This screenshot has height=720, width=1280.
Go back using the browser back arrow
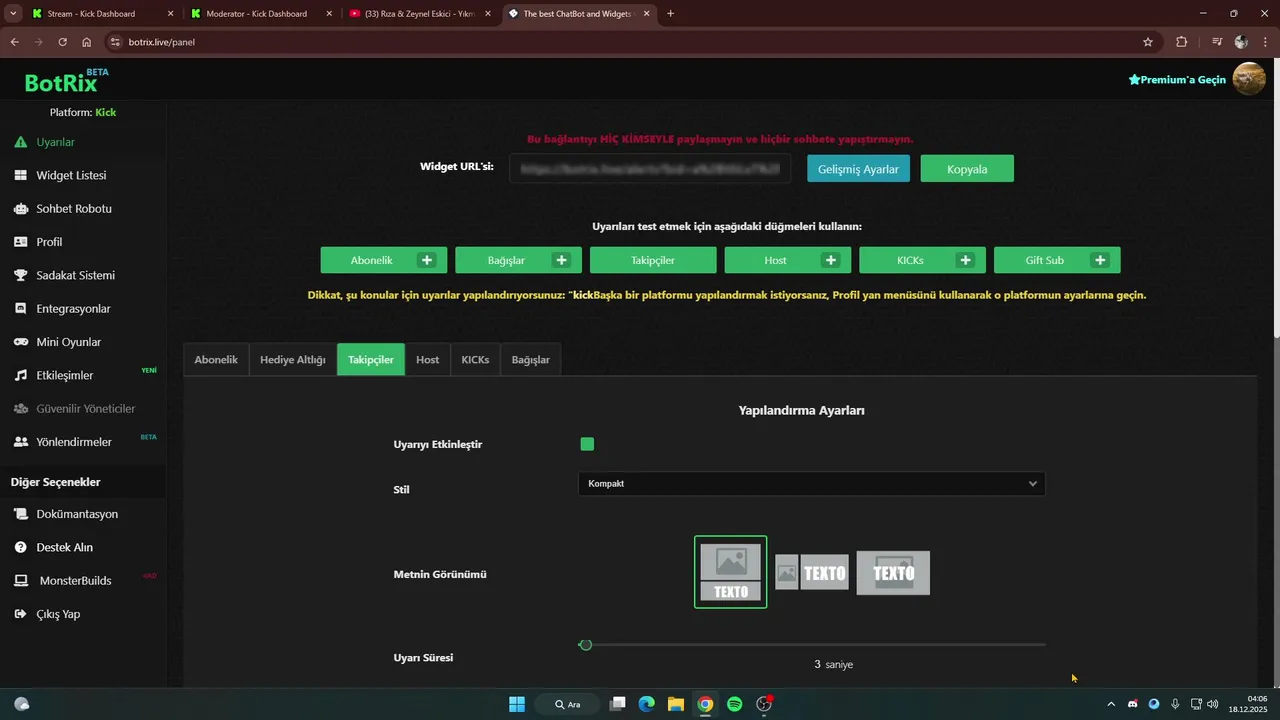[x=14, y=42]
